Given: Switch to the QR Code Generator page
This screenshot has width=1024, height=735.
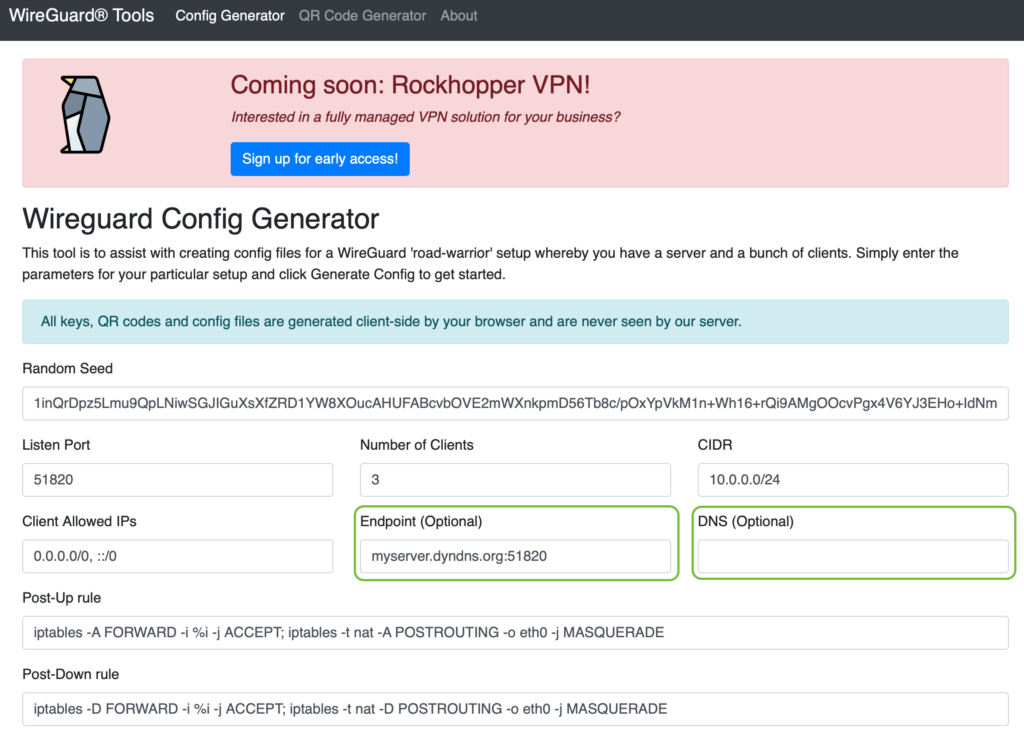Looking at the screenshot, I should (362, 16).
